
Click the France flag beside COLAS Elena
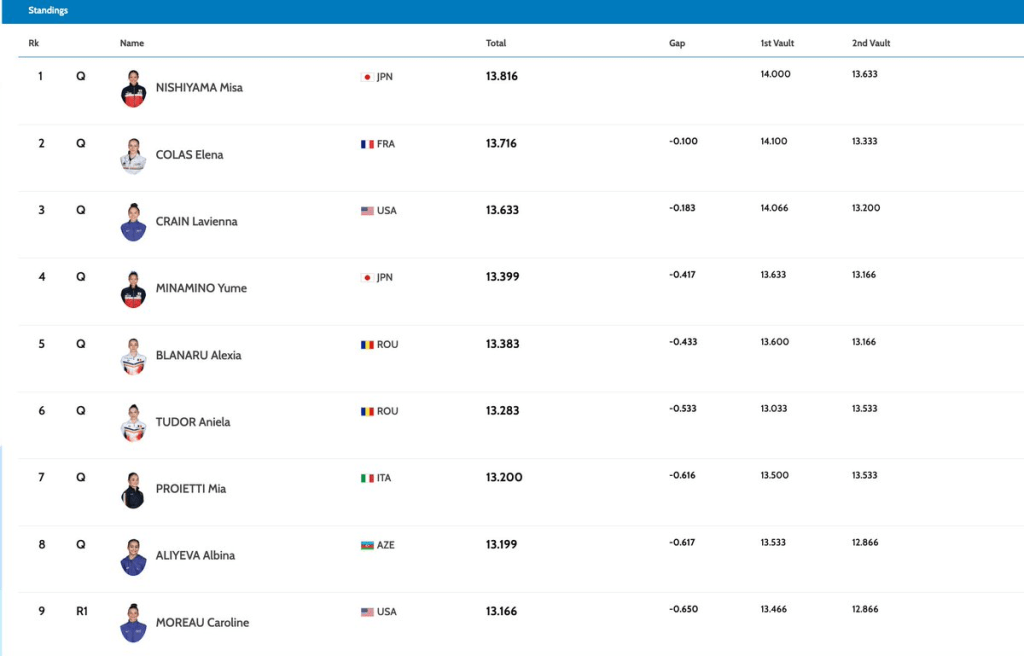click(x=367, y=144)
